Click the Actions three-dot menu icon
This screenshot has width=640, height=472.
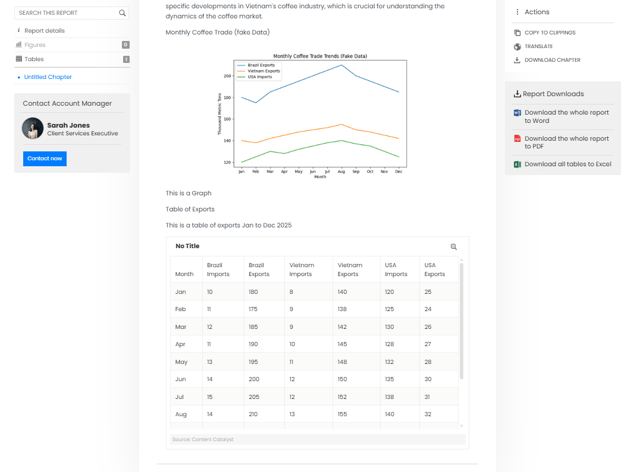point(517,12)
